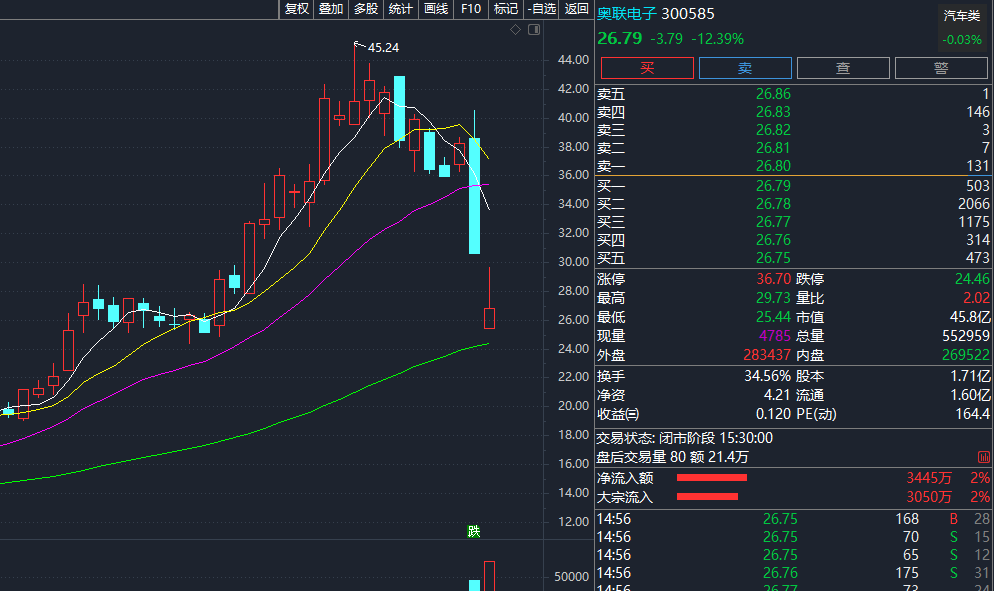The width and height of the screenshot is (994, 591).
Task: Click the diamond marker icon above chart
Action: pos(515,29)
